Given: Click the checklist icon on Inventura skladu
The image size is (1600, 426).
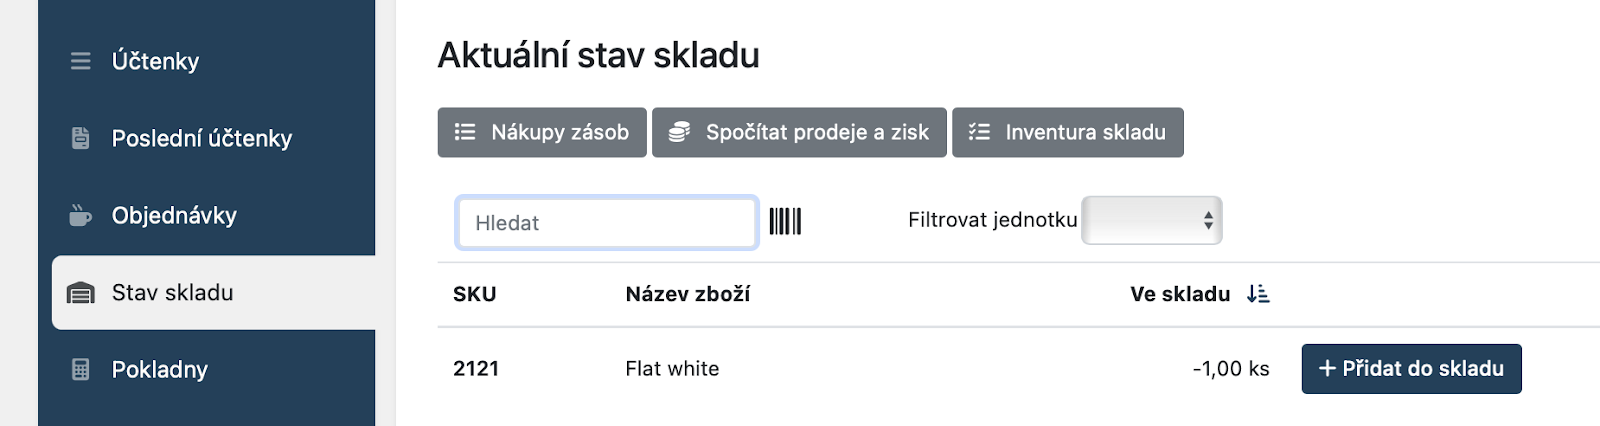Looking at the screenshot, I should 979,132.
